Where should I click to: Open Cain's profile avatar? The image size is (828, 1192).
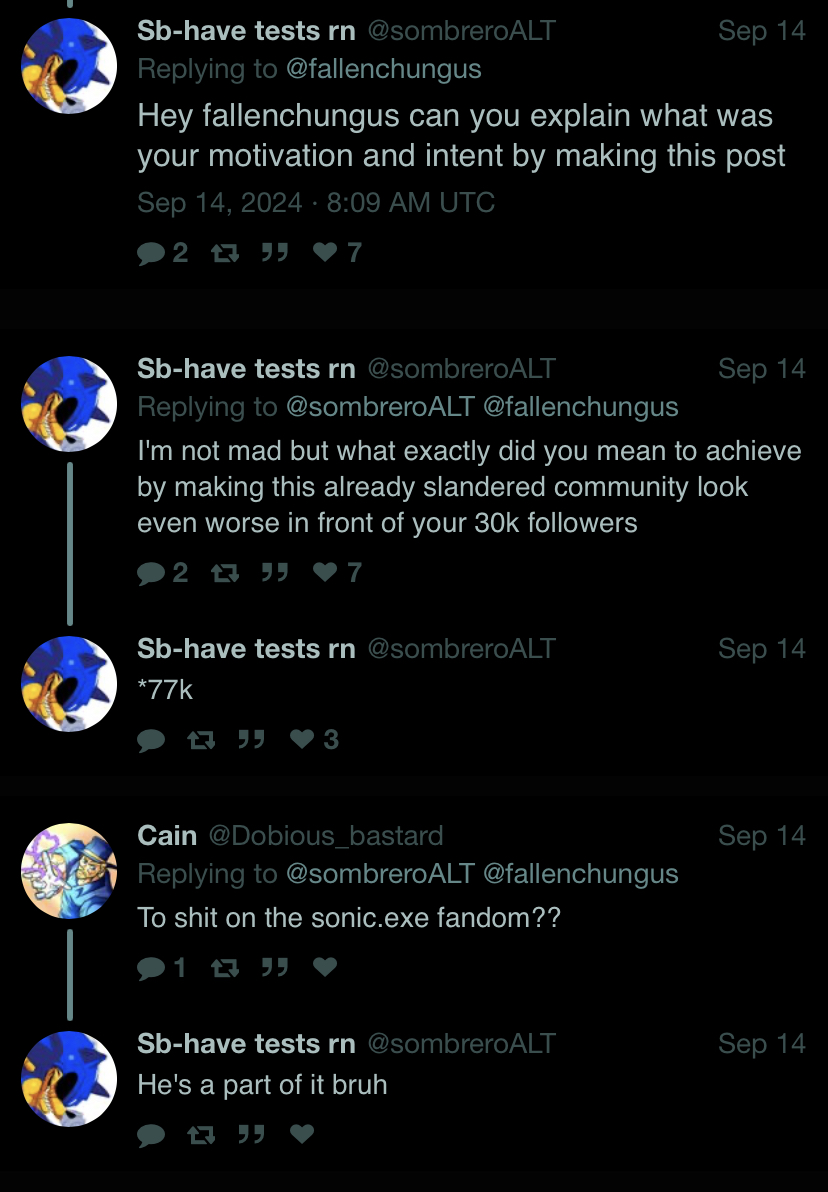click(69, 871)
